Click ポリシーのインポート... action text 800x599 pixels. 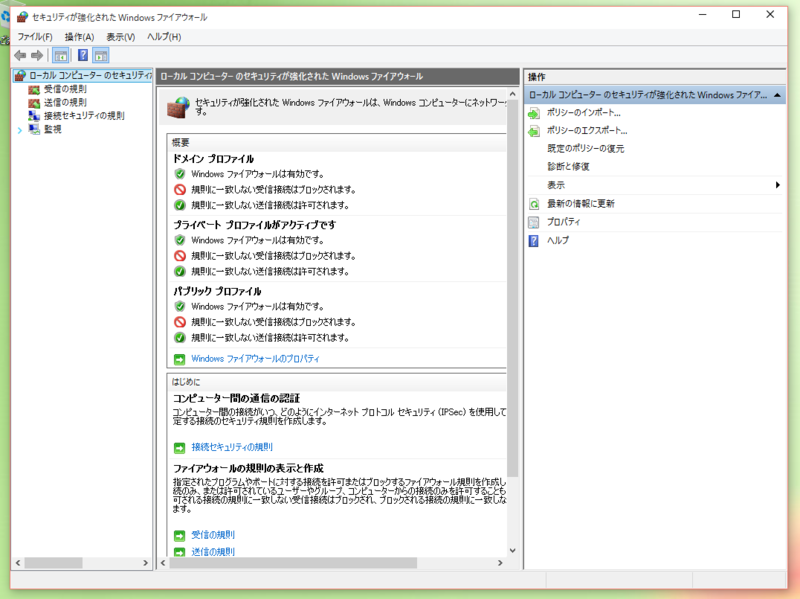[x=584, y=113]
